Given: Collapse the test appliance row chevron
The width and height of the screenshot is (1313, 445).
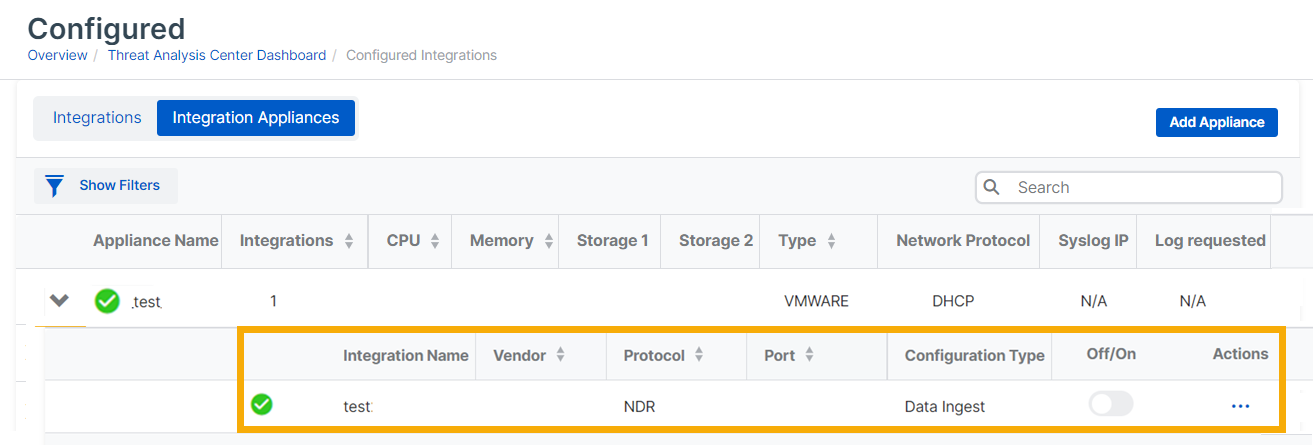Looking at the screenshot, I should coord(60,300).
